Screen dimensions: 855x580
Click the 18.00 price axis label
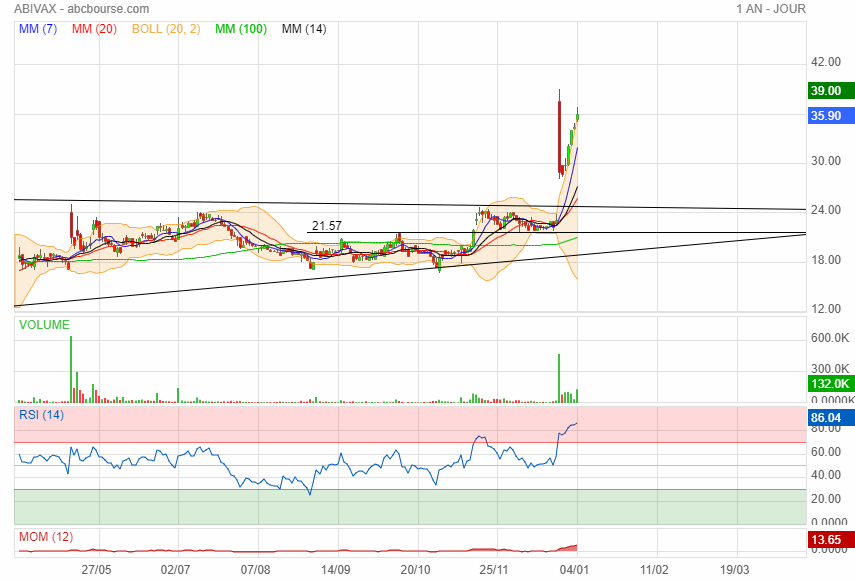point(826,260)
